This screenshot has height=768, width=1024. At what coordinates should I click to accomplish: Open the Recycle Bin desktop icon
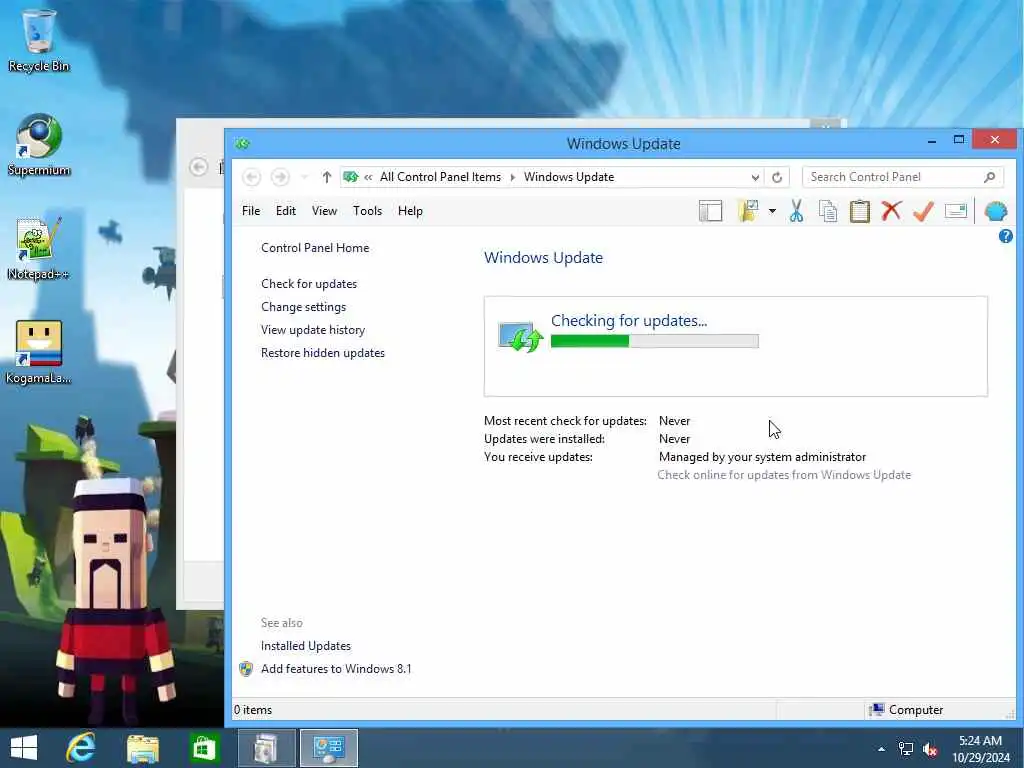coord(39,40)
